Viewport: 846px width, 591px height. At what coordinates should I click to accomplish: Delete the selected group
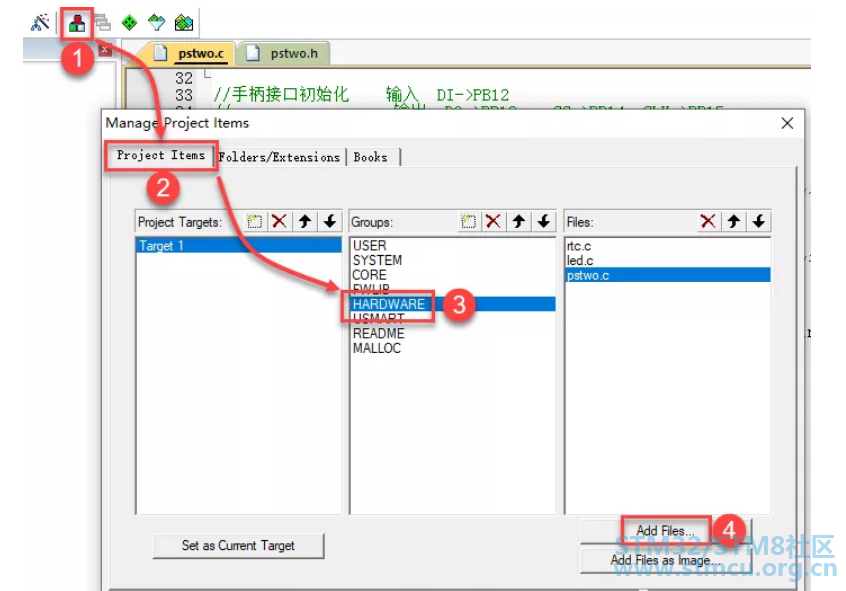click(x=493, y=221)
